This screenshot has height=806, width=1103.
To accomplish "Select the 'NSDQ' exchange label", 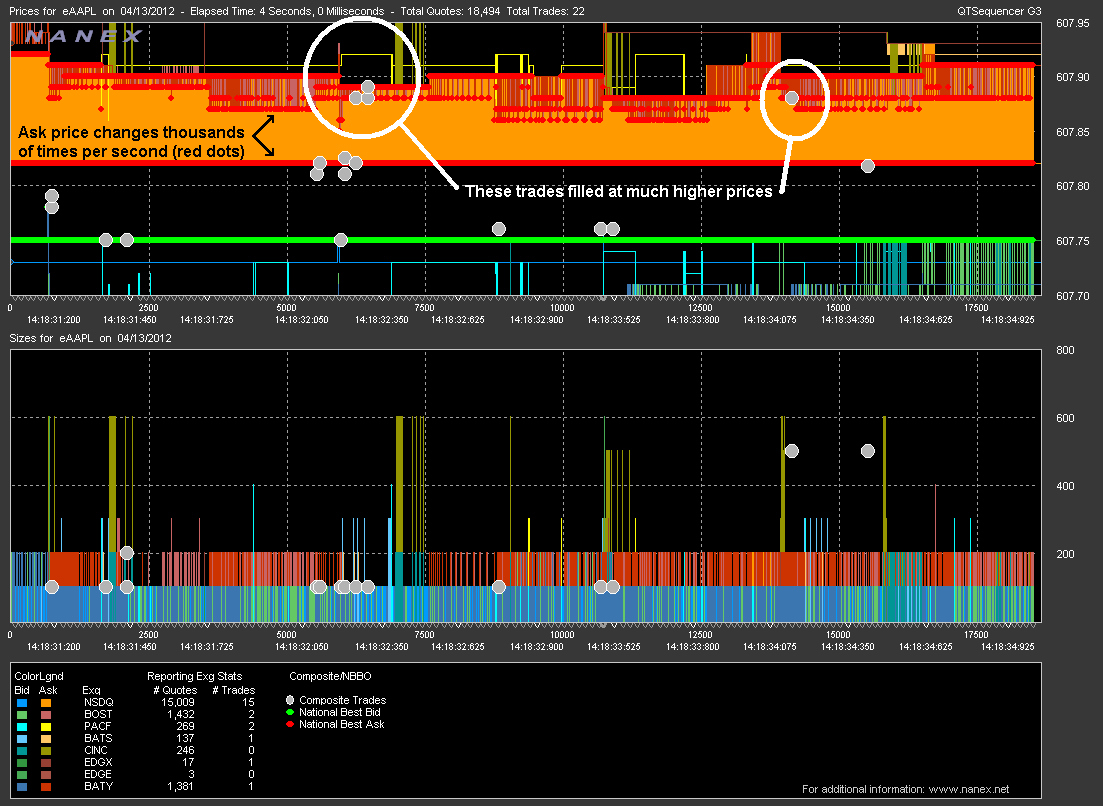I will [x=98, y=702].
